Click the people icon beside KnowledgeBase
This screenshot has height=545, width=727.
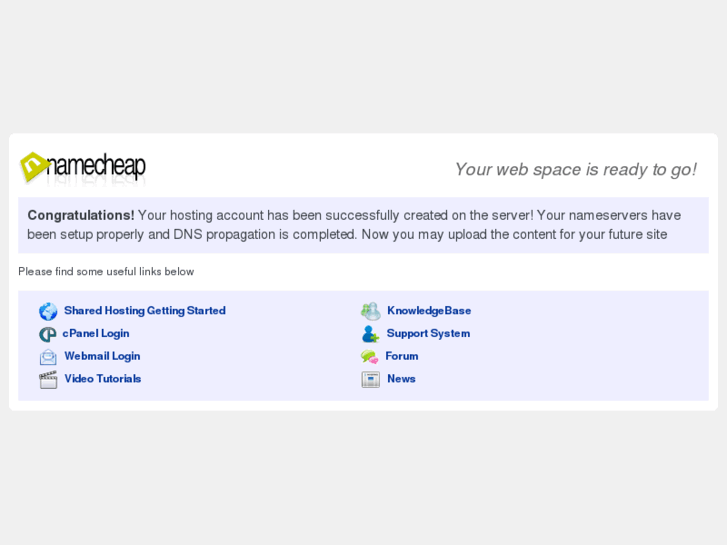click(x=370, y=311)
